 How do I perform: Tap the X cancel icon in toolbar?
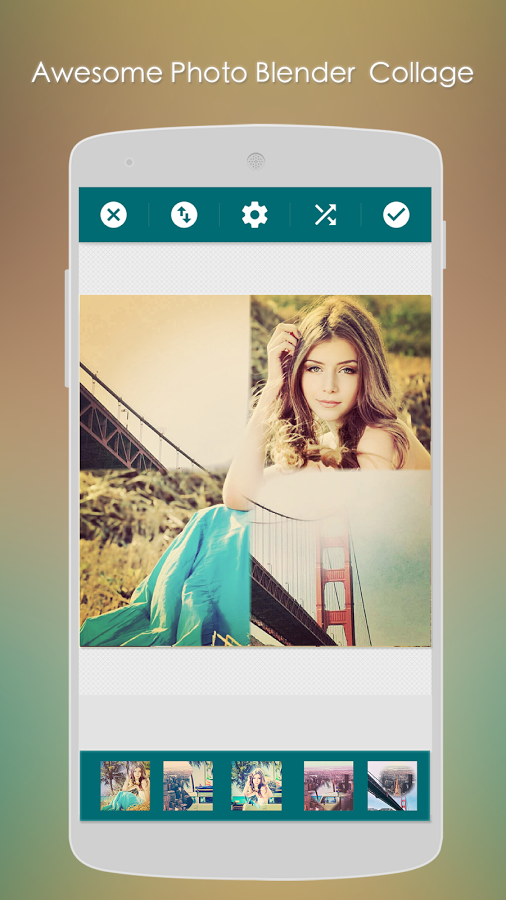coord(114,215)
